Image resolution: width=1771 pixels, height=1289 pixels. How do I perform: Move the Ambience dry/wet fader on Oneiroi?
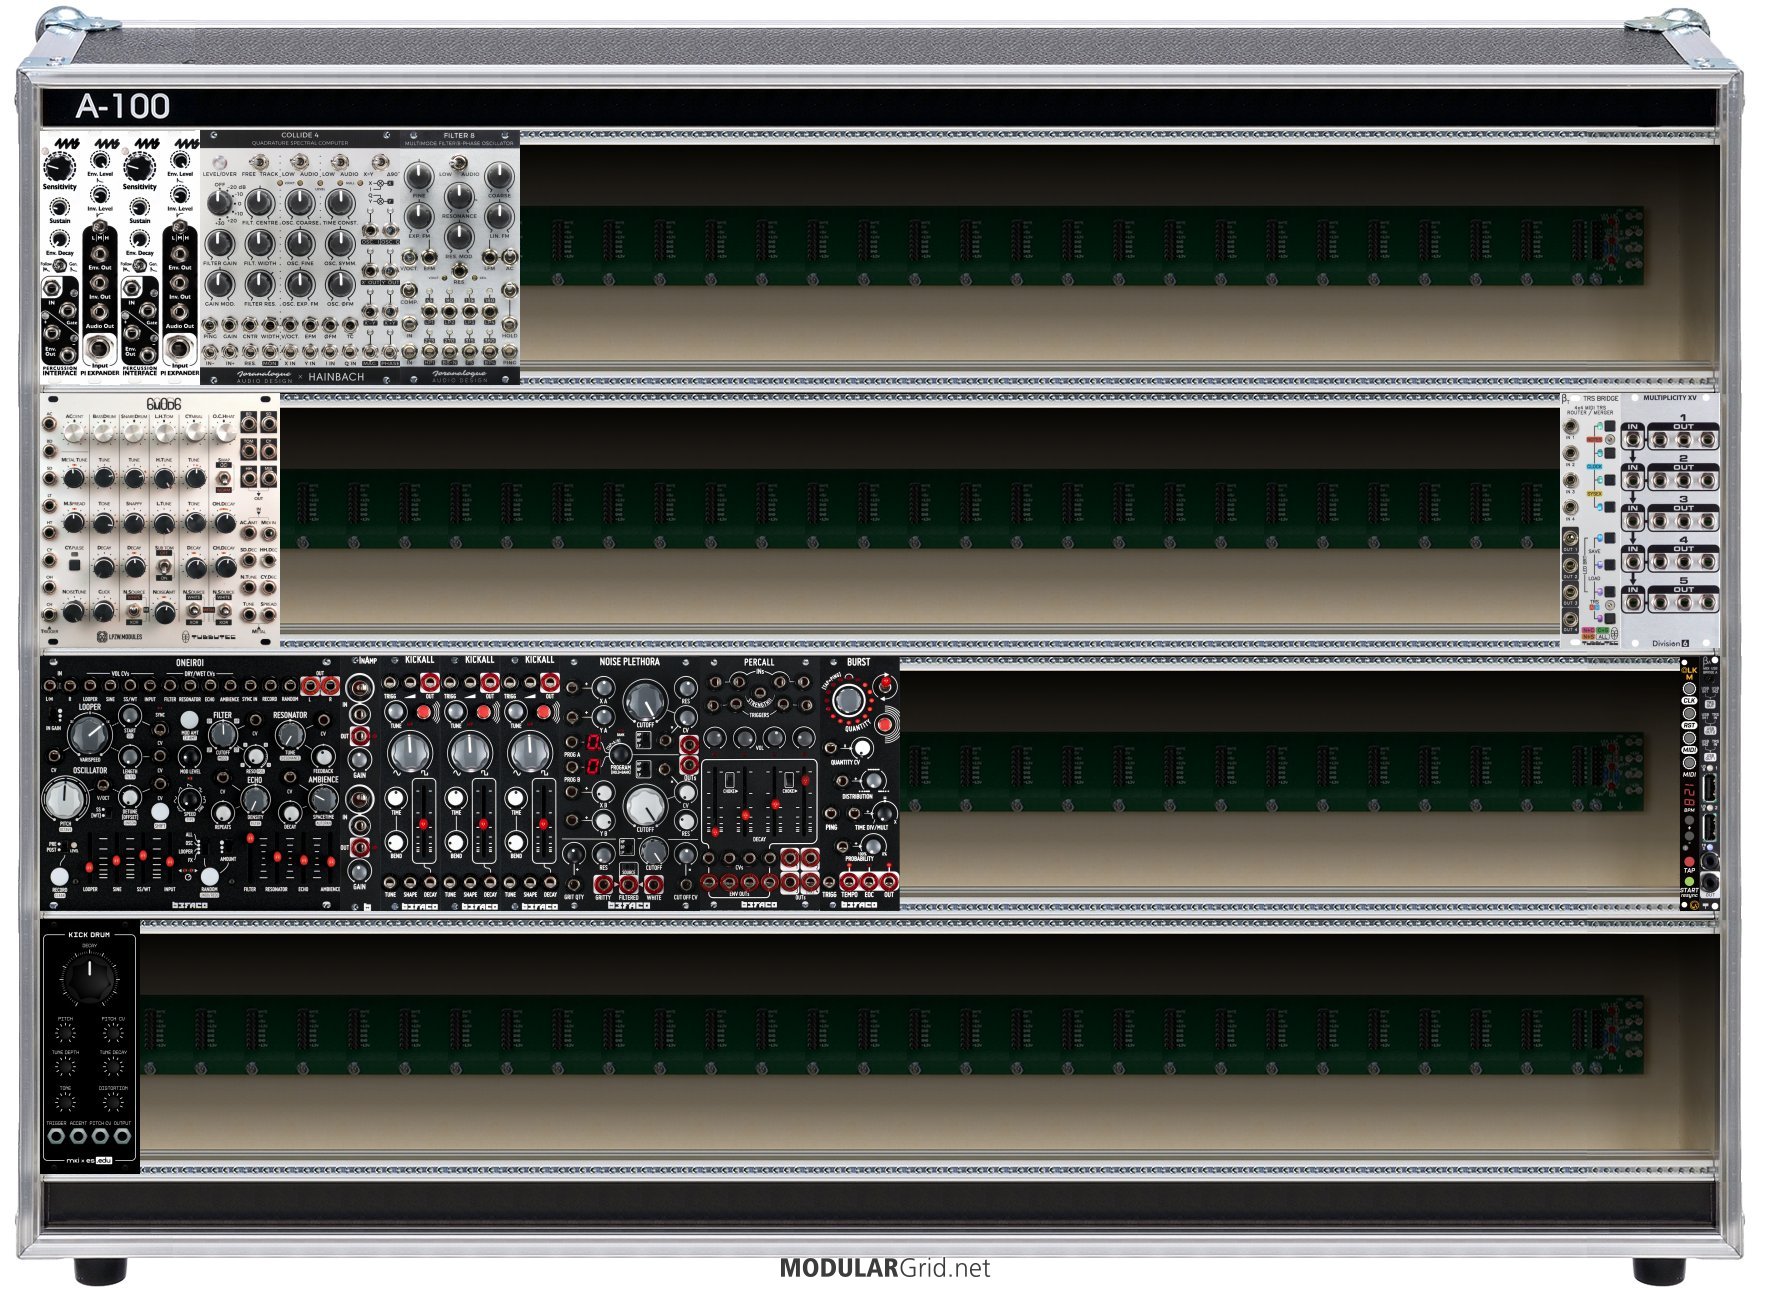point(330,859)
